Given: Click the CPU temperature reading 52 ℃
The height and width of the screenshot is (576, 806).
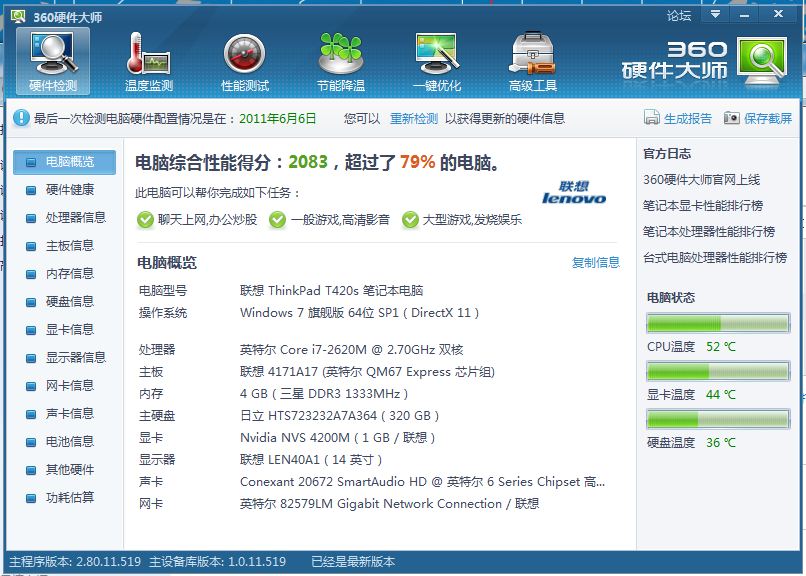Looking at the screenshot, I should pos(721,347).
